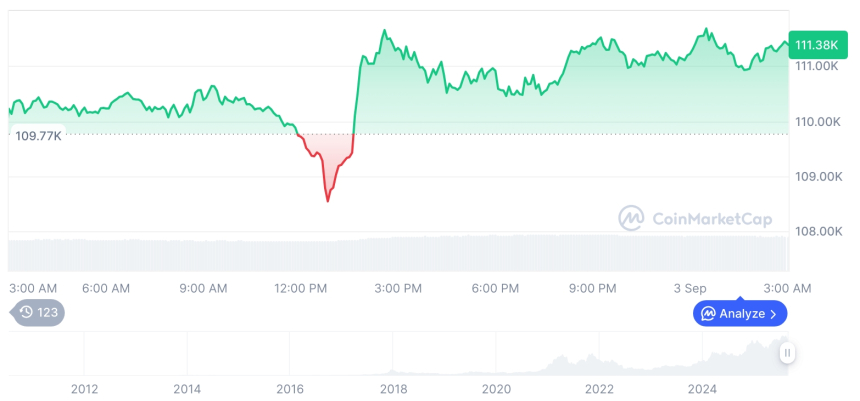Click the 2024 label on the range timeline

(x=703, y=388)
